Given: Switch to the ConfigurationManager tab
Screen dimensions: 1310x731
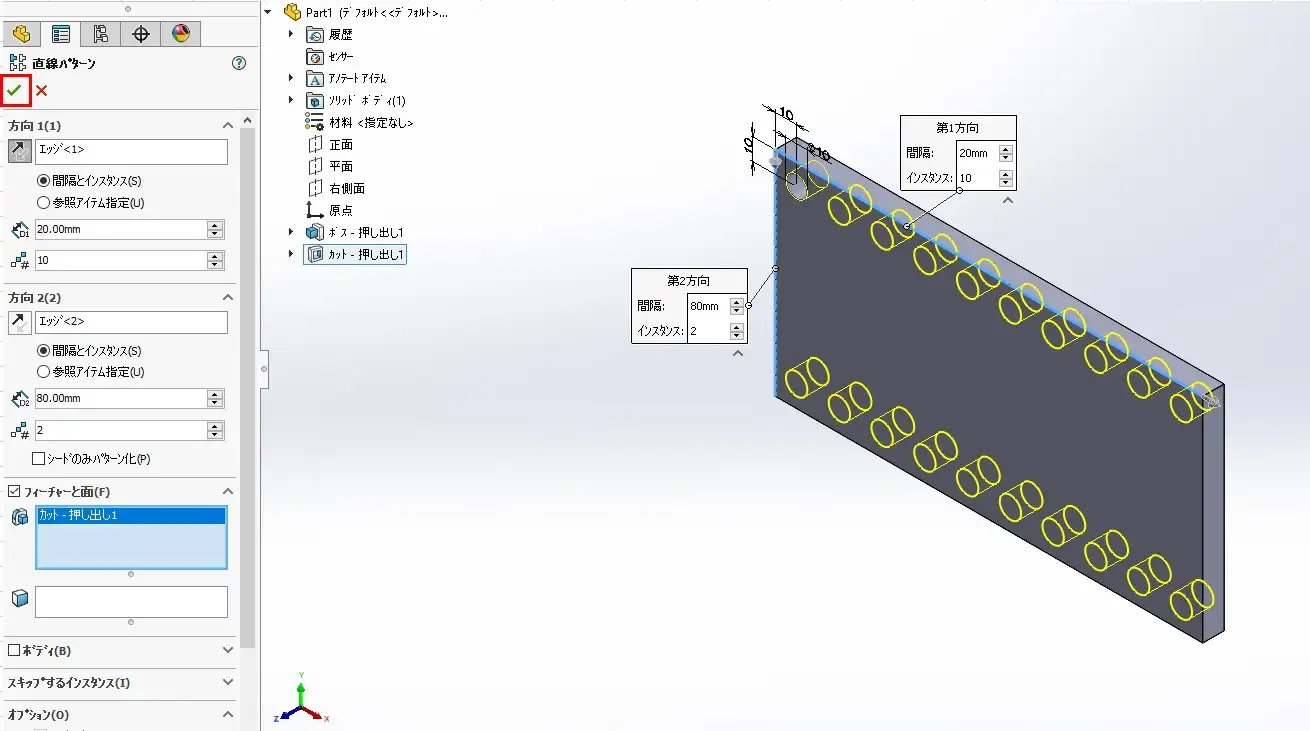Looking at the screenshot, I should coord(100,34).
